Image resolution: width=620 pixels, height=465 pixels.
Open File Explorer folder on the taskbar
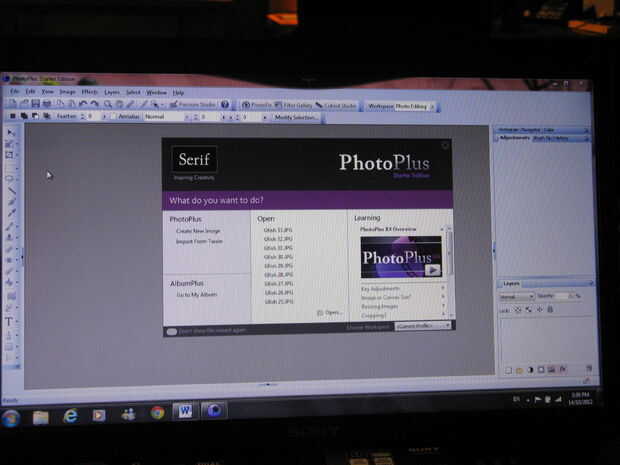(40, 417)
